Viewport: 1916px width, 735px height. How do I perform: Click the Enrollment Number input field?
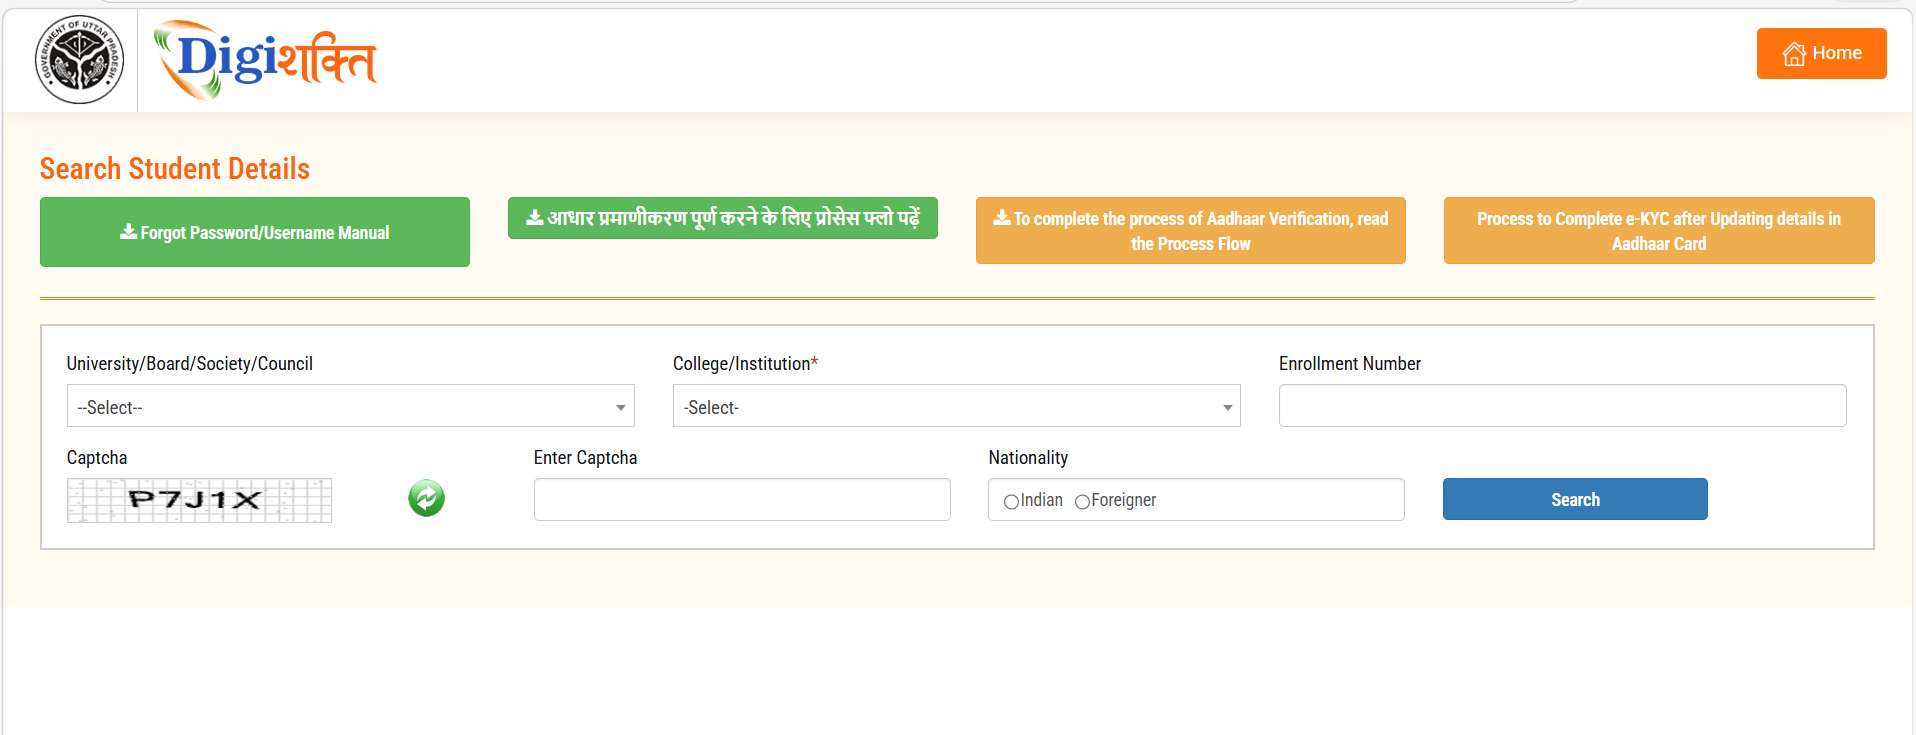pos(1562,406)
